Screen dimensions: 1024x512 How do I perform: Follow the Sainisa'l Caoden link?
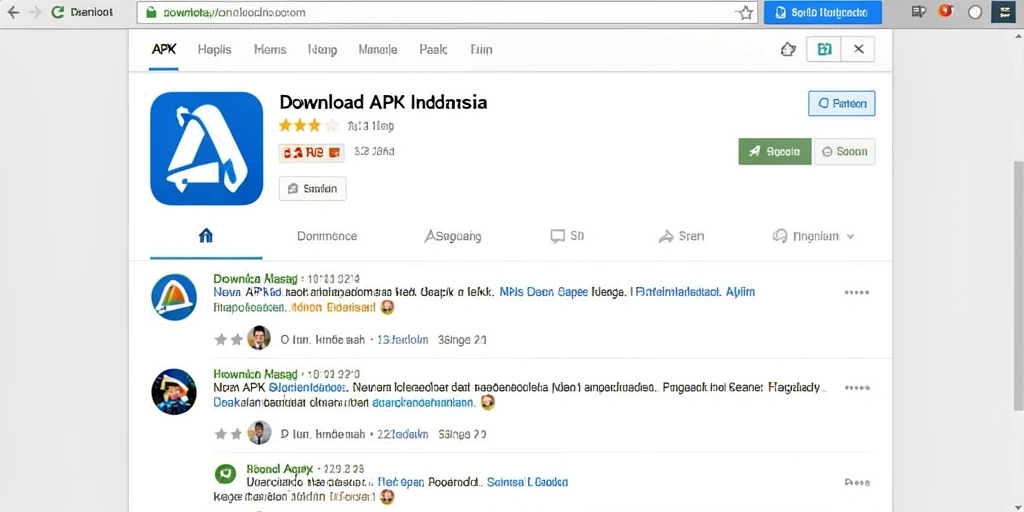528,482
